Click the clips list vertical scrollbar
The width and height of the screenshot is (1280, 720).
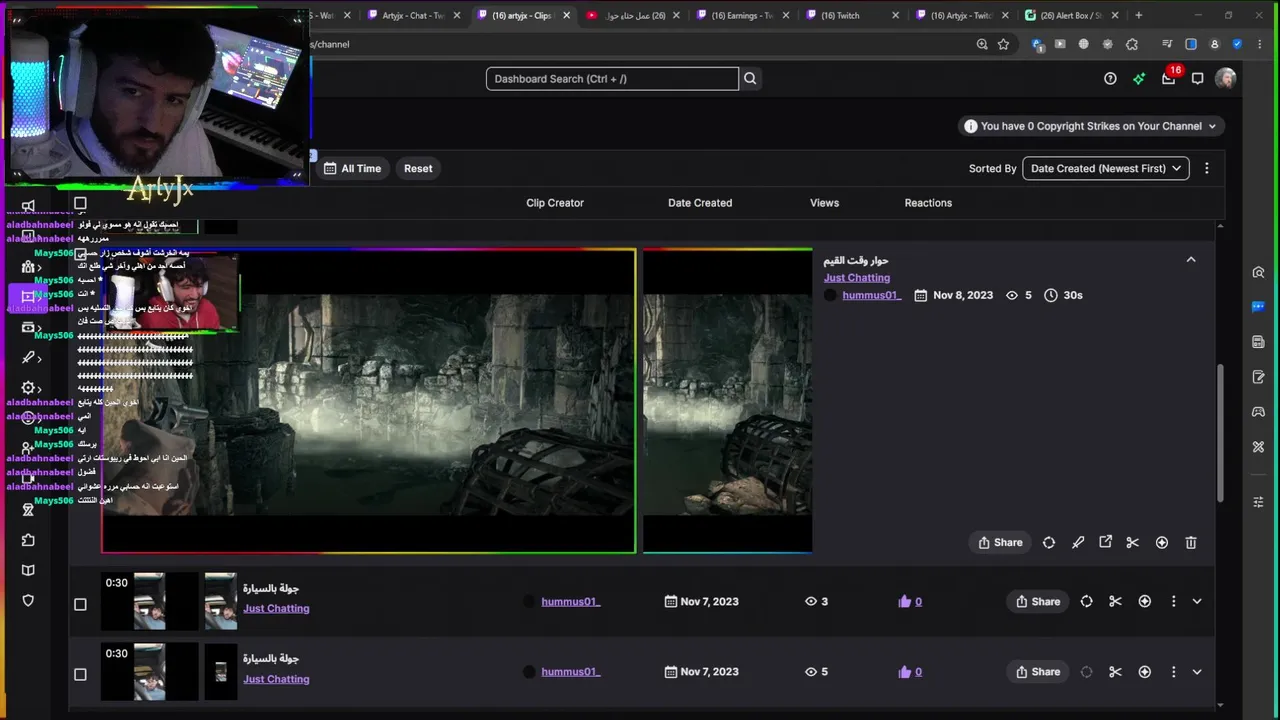pos(1219,433)
